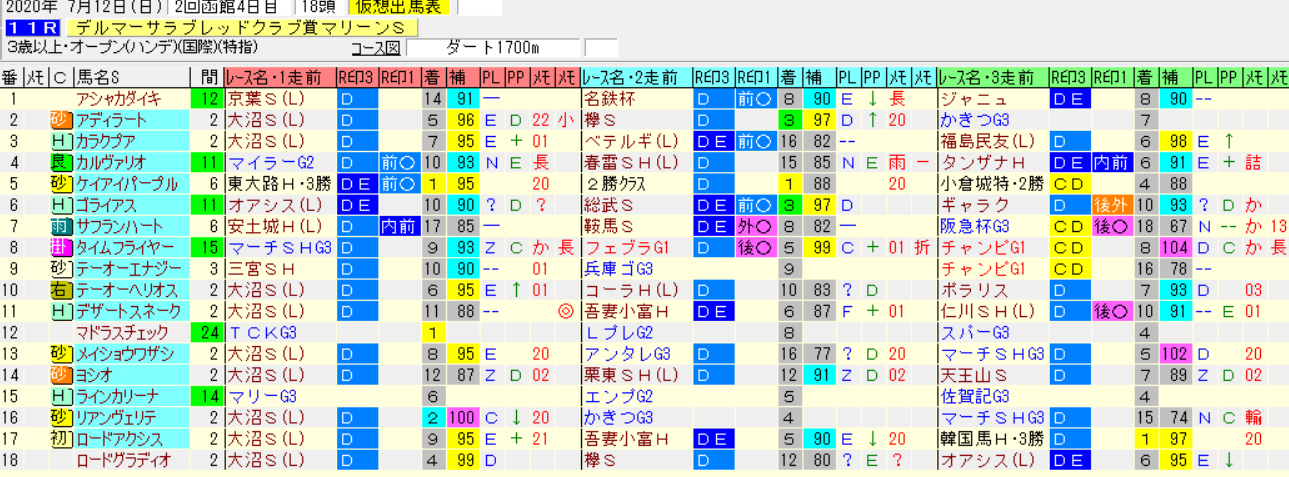Select horse name マドラスチェック
The width and height of the screenshot is (1289, 477).
tap(123, 332)
